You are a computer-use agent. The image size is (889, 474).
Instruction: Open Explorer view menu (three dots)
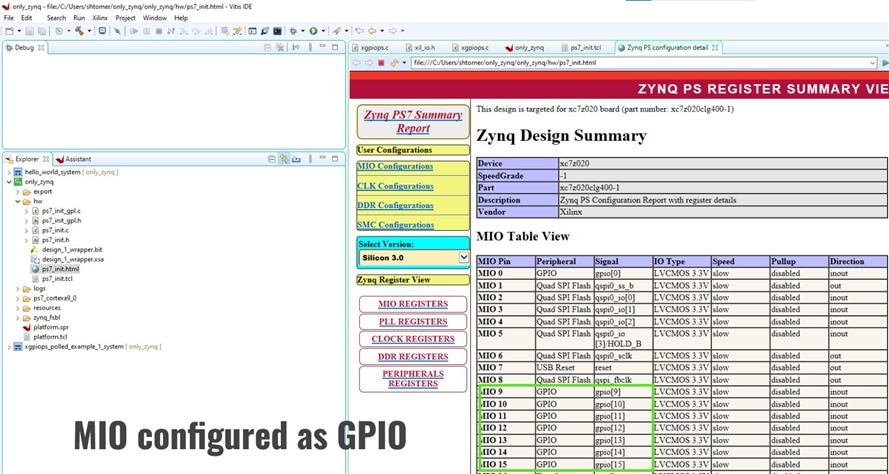point(310,159)
